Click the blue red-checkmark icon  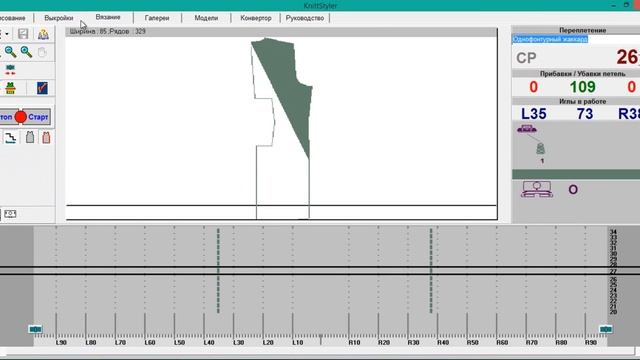pos(42,88)
